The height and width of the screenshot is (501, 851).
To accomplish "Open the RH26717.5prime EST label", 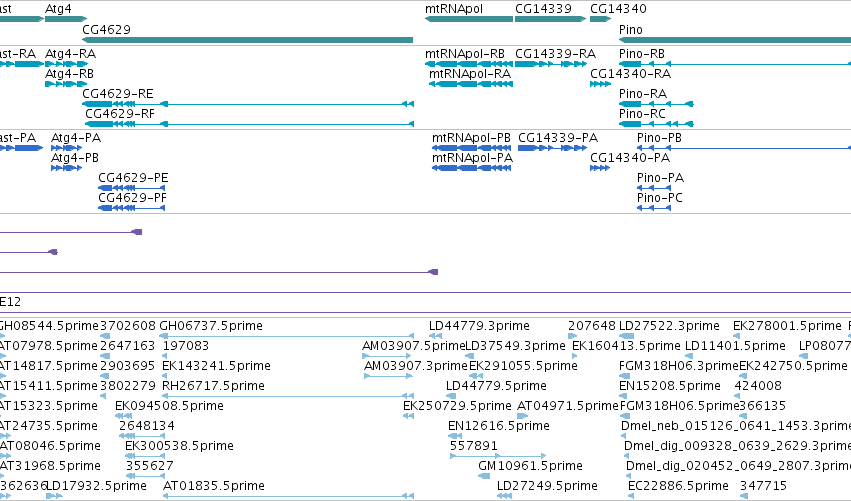I will (x=213, y=386).
